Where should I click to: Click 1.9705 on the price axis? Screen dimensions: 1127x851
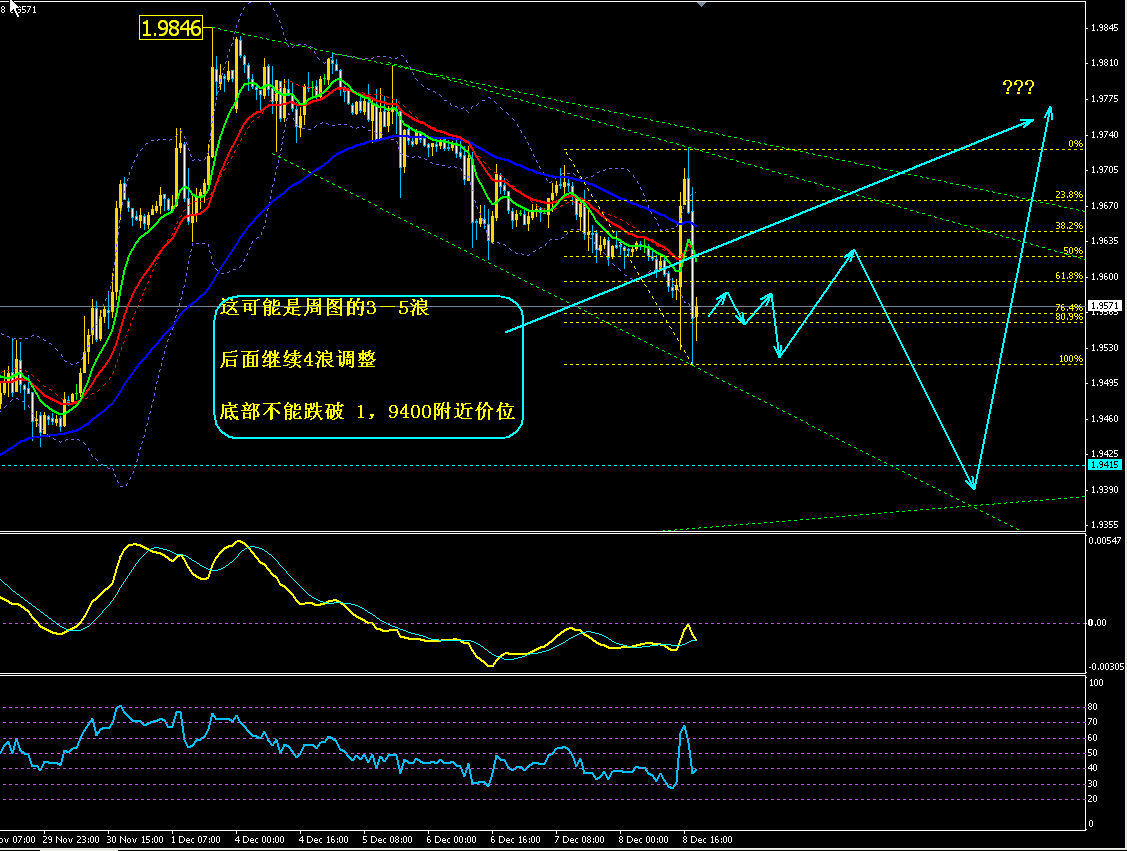tap(1105, 170)
